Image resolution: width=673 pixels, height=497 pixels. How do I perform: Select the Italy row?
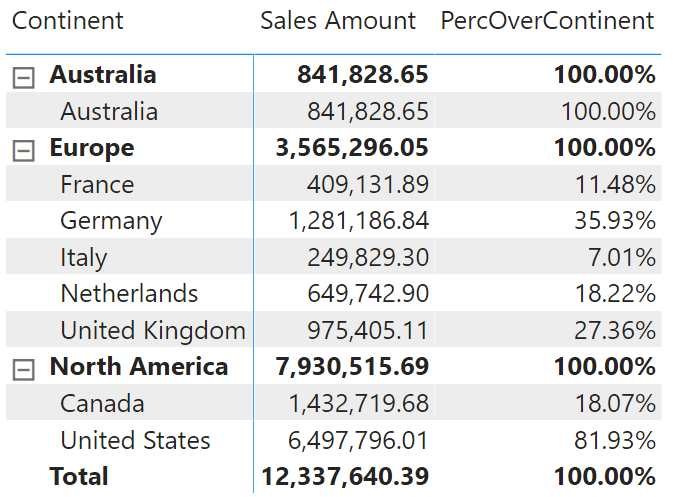[x=333, y=257]
